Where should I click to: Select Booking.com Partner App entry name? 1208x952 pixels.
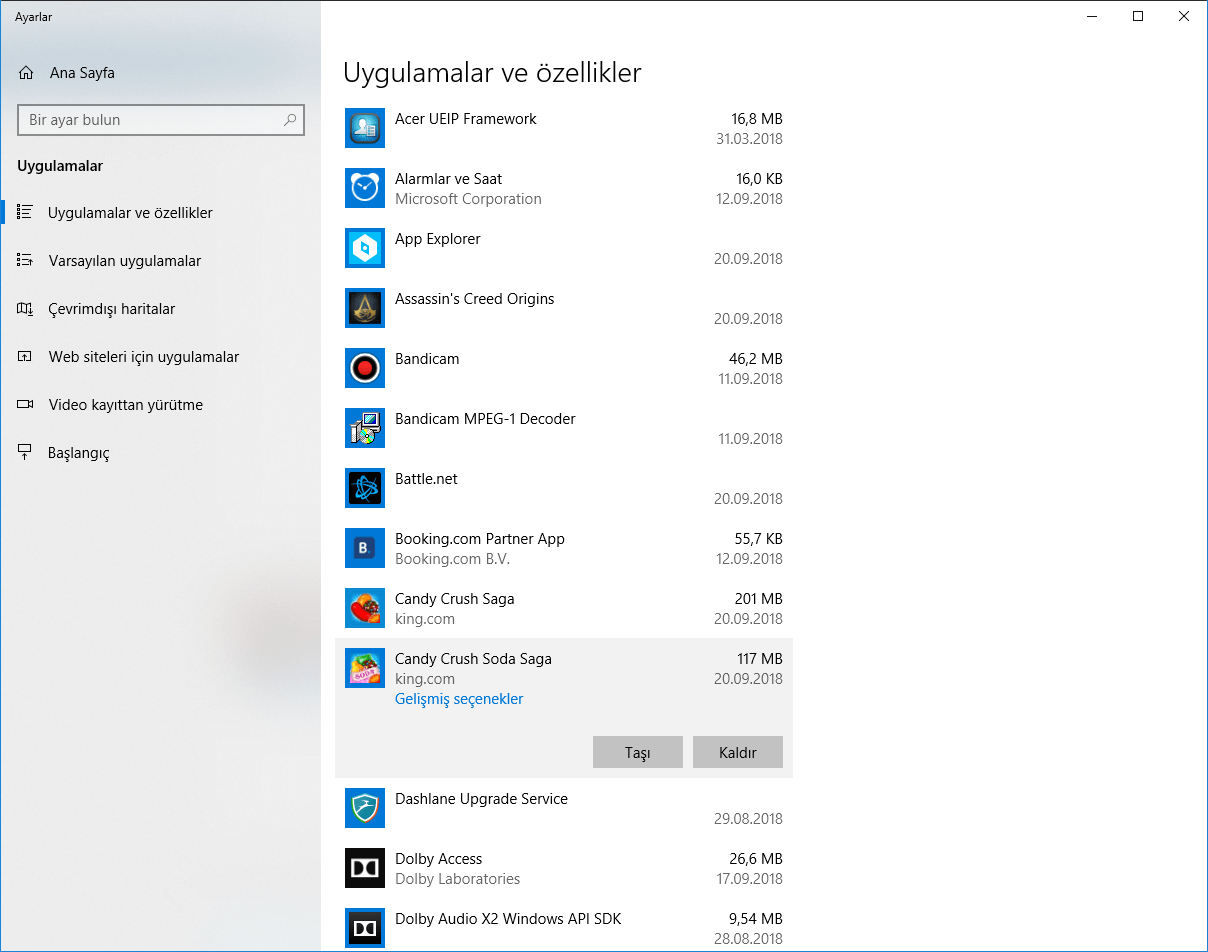(x=480, y=539)
